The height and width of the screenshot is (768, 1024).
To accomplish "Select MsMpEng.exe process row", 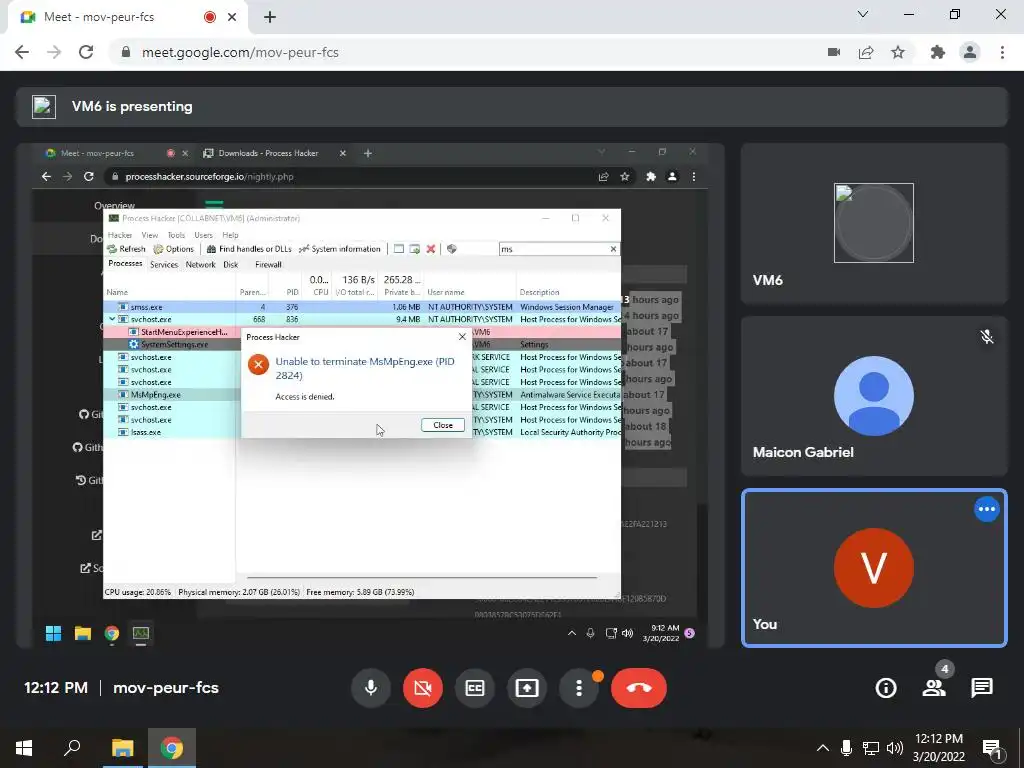I will click(362, 394).
